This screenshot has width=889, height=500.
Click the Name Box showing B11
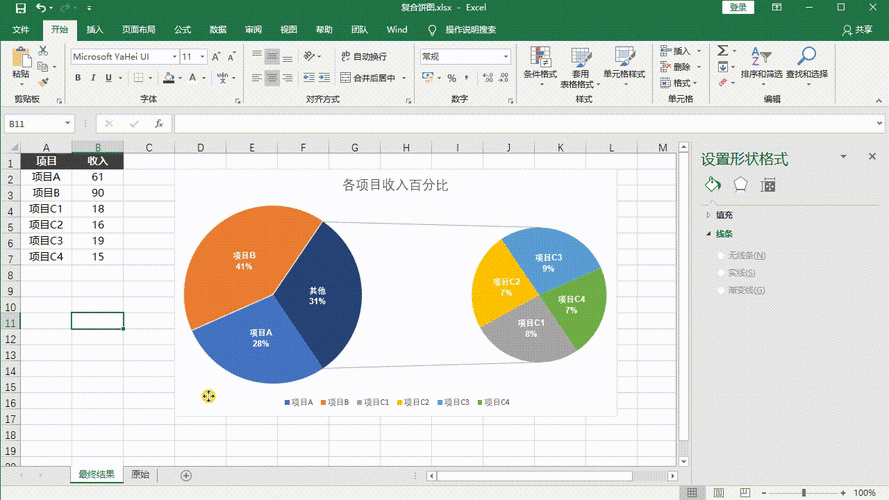[x=39, y=124]
